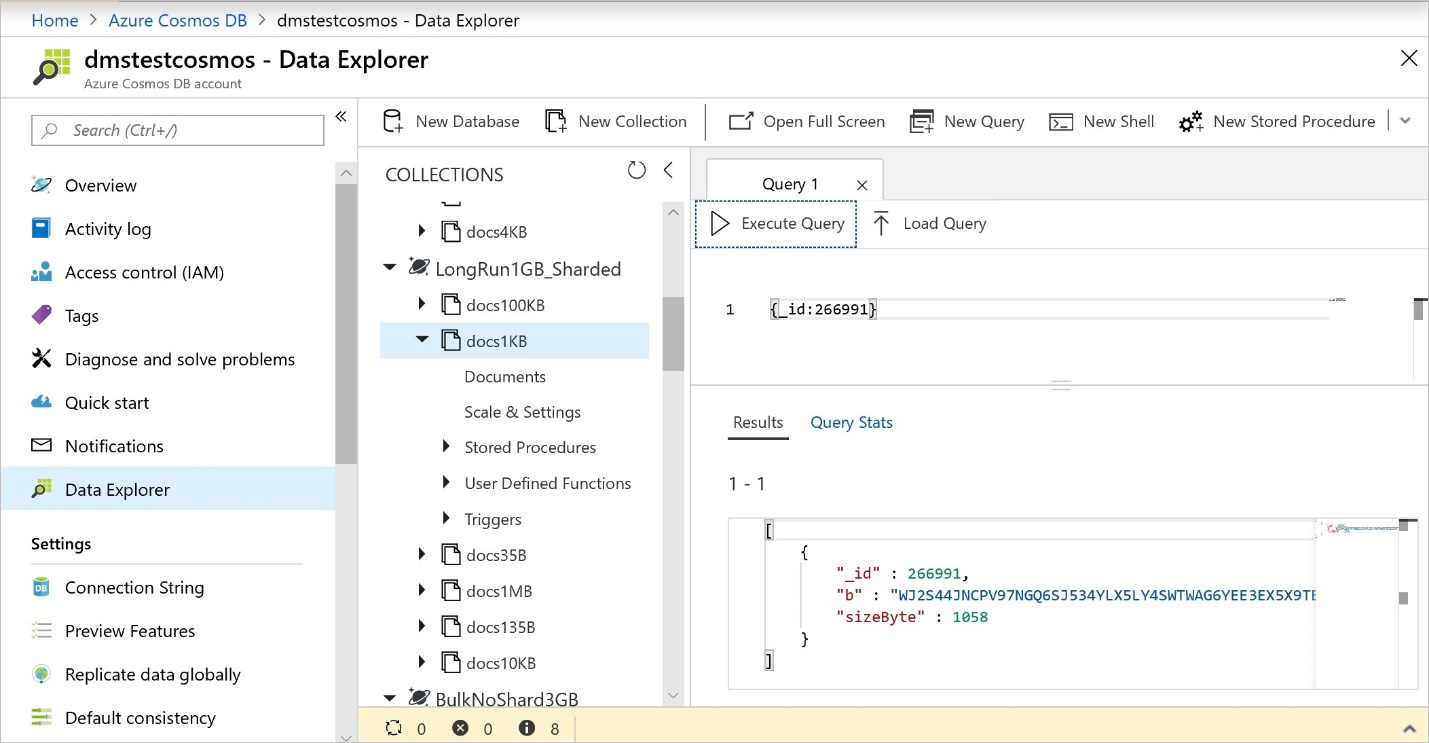Expand the docs35B collection
Image resolution: width=1429 pixels, height=743 pixels.
[422, 554]
